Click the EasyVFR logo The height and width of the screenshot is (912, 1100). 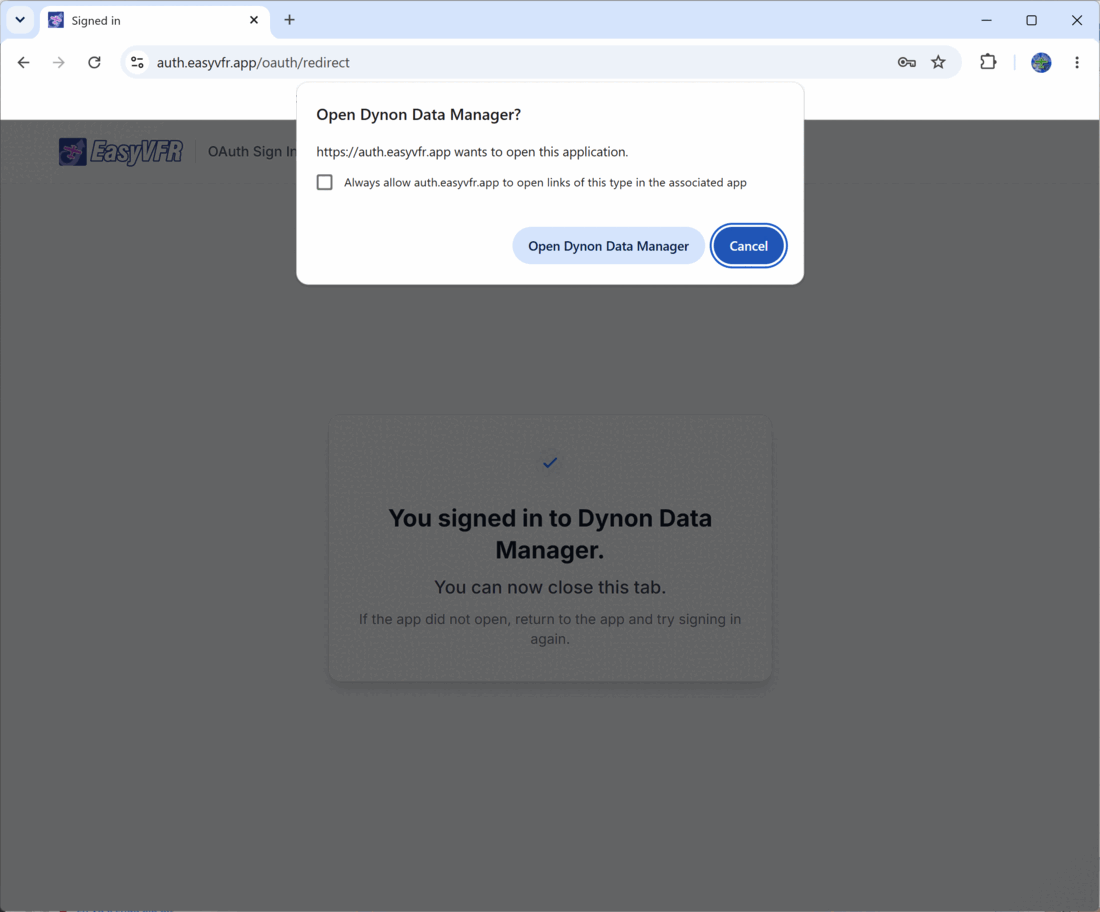121,152
